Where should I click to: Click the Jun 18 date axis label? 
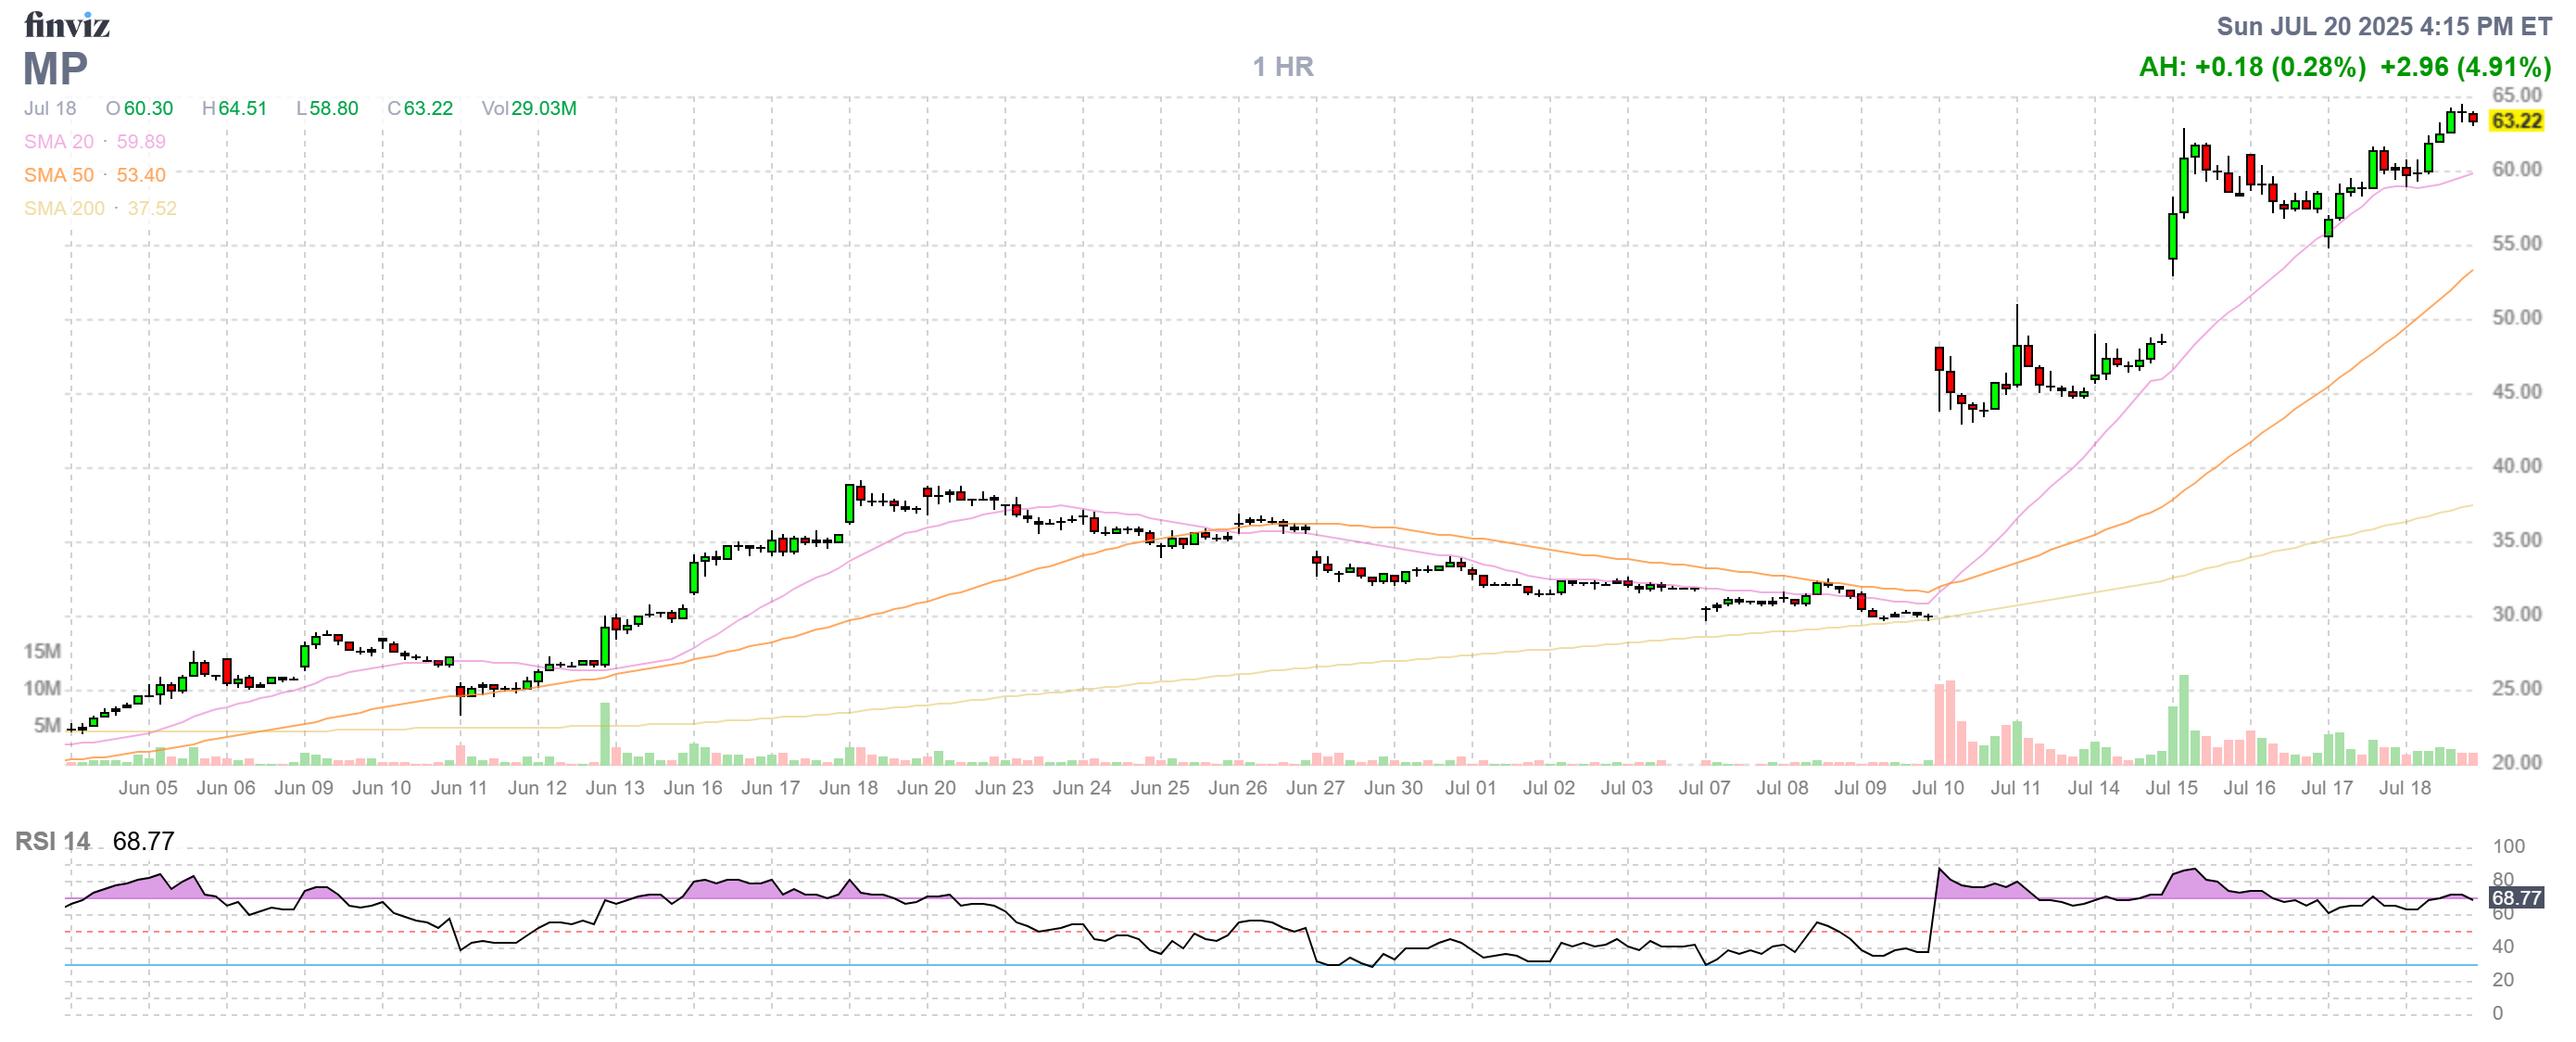pos(848,788)
